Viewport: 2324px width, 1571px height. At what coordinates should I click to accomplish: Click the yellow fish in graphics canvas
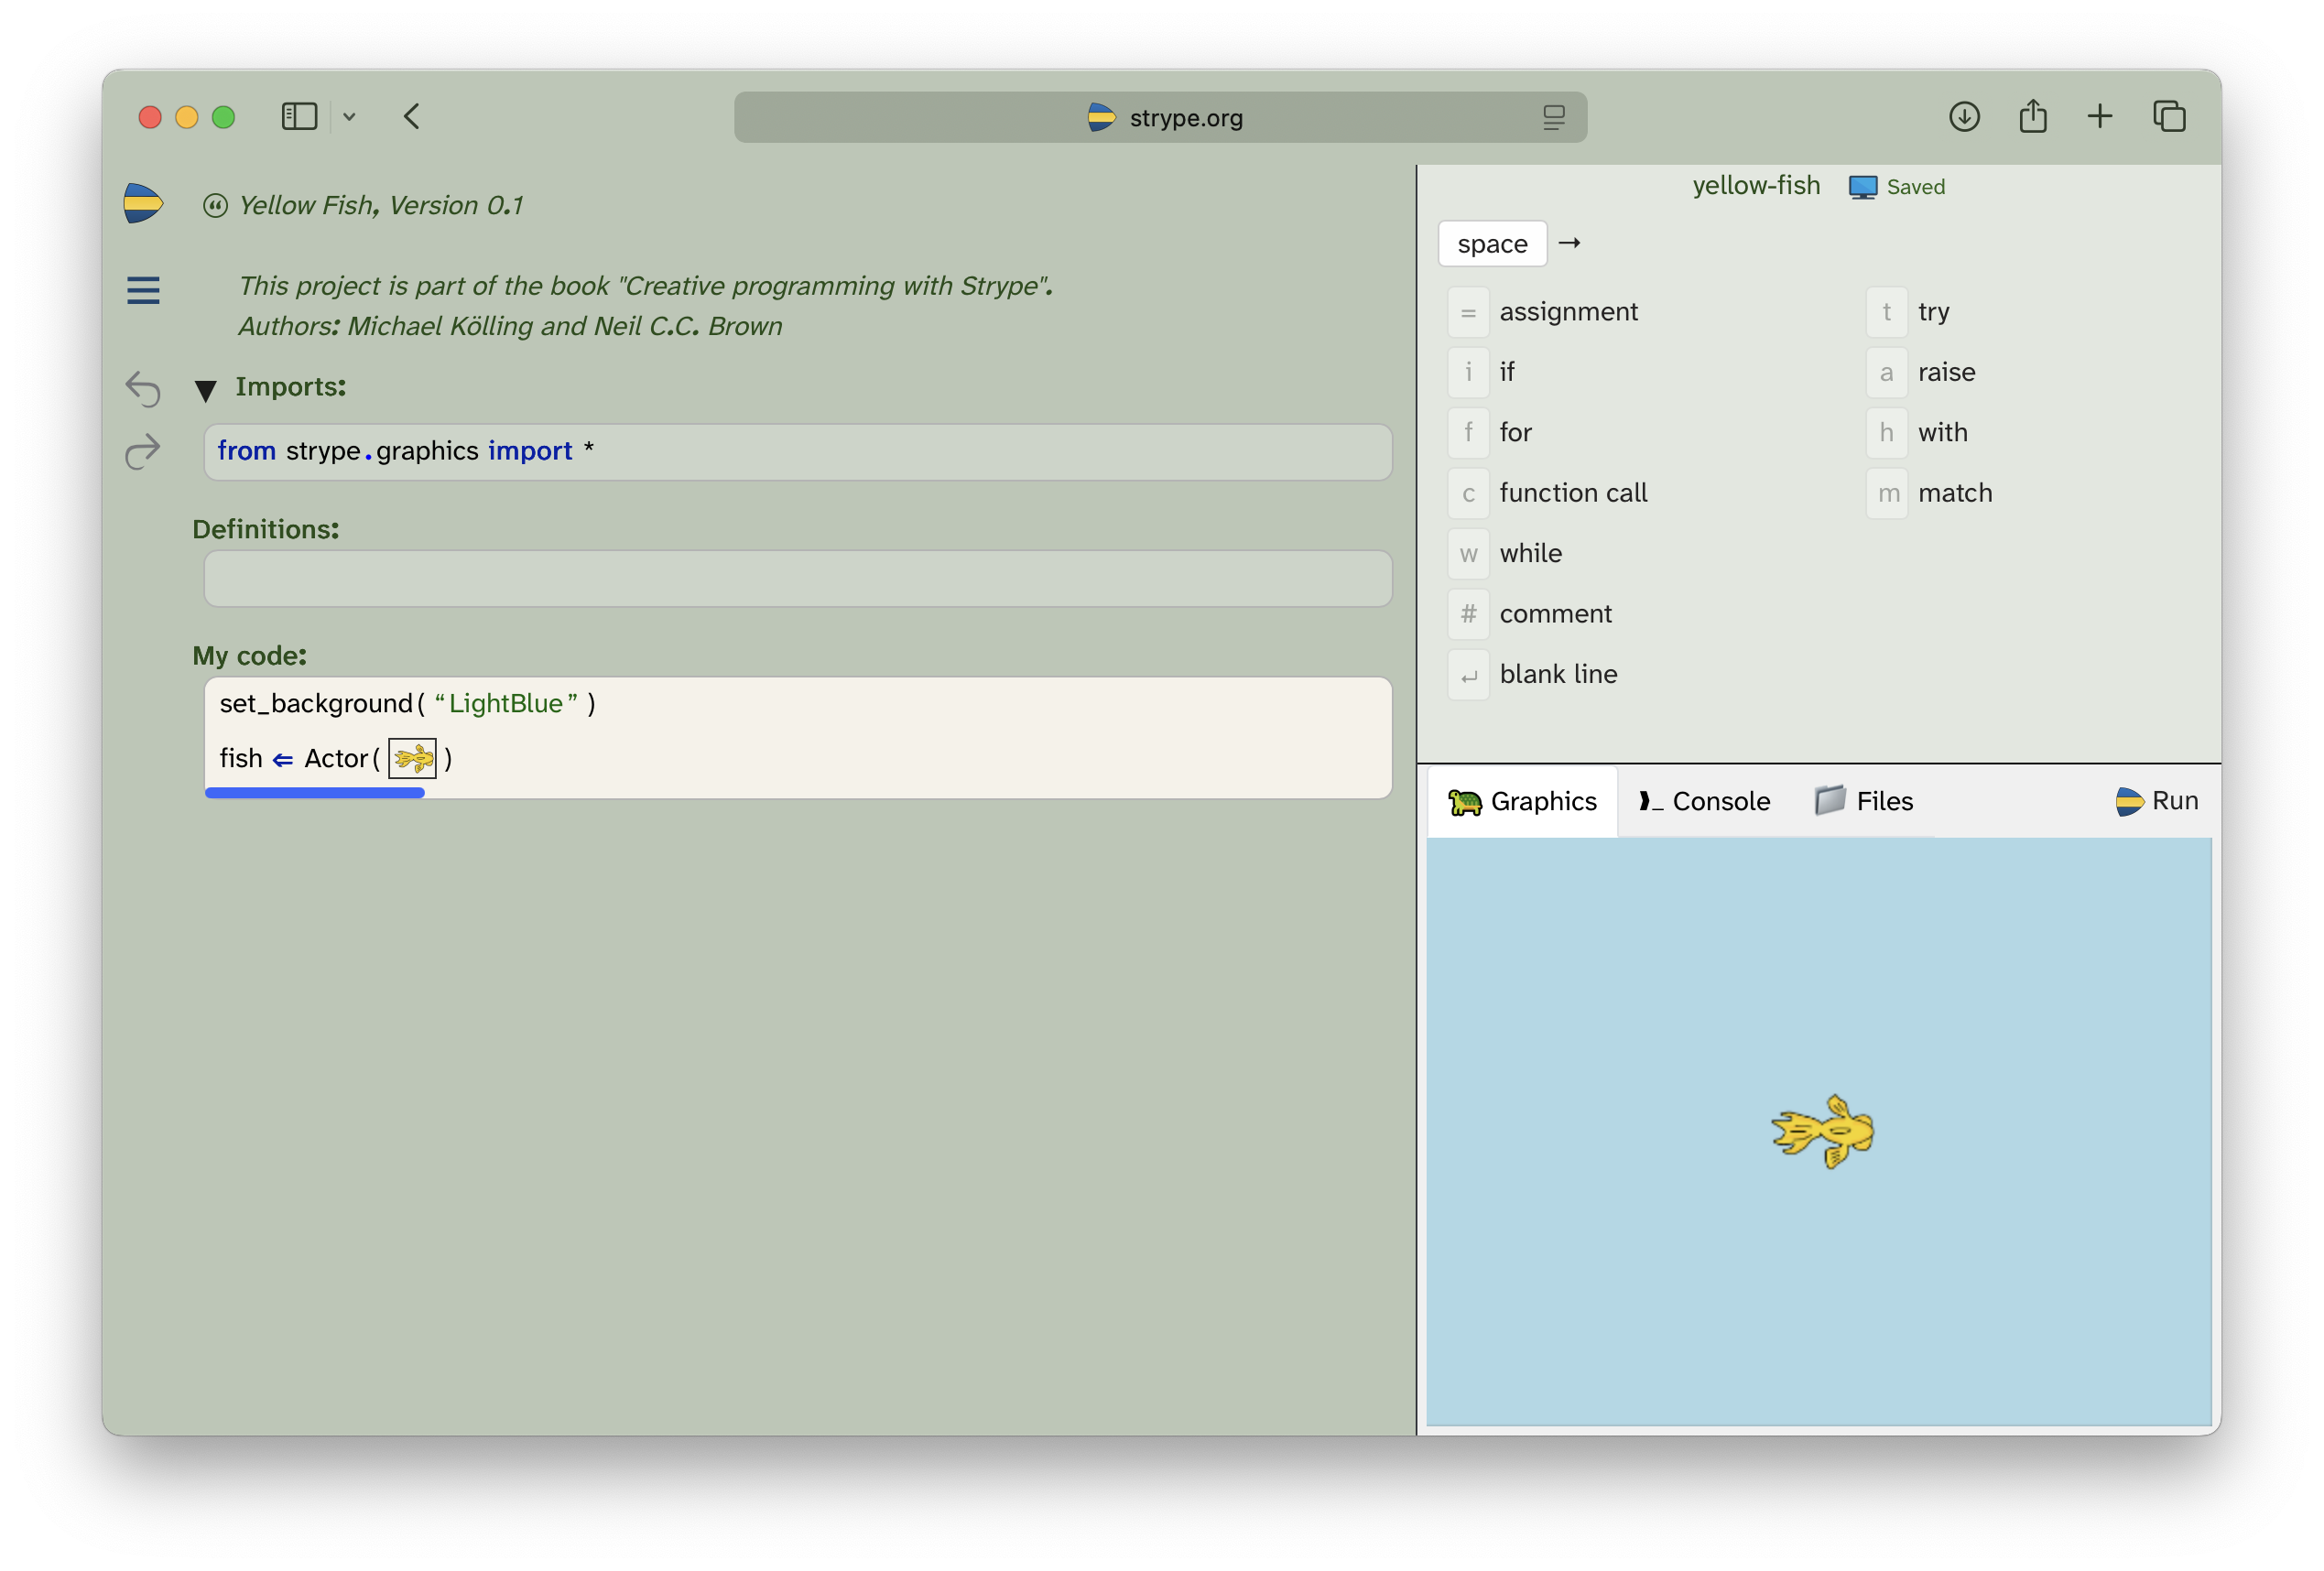[x=1822, y=1131]
